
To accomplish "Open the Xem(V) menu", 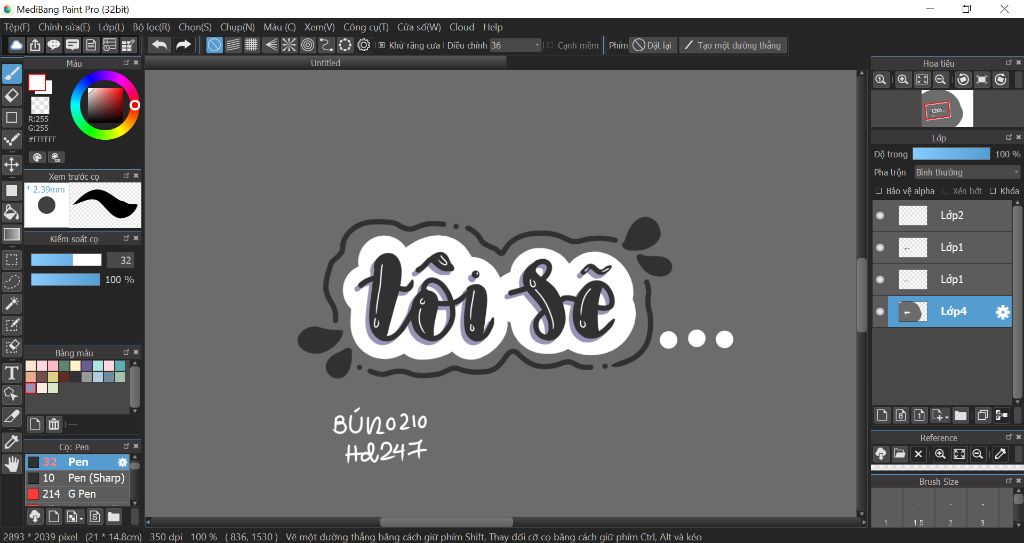I will pos(319,27).
